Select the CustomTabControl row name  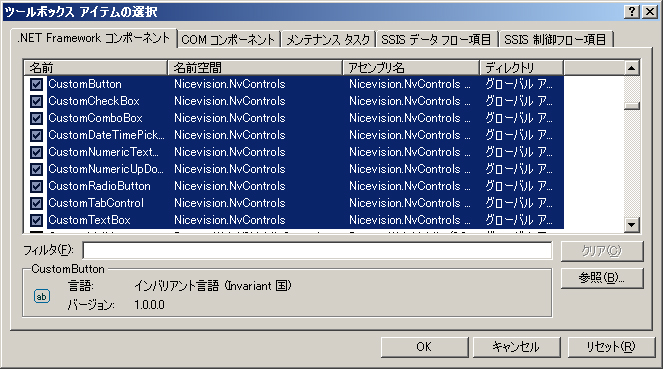click(96, 203)
